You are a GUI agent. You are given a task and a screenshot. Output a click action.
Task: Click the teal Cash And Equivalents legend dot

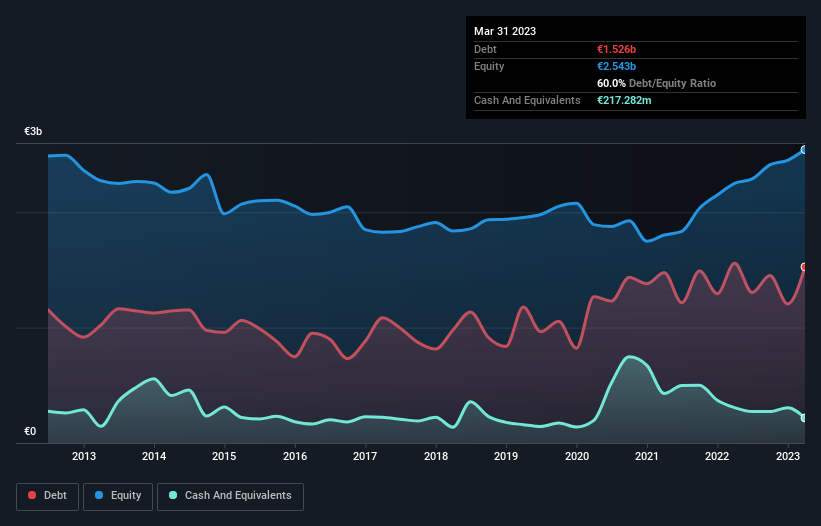click(x=173, y=495)
